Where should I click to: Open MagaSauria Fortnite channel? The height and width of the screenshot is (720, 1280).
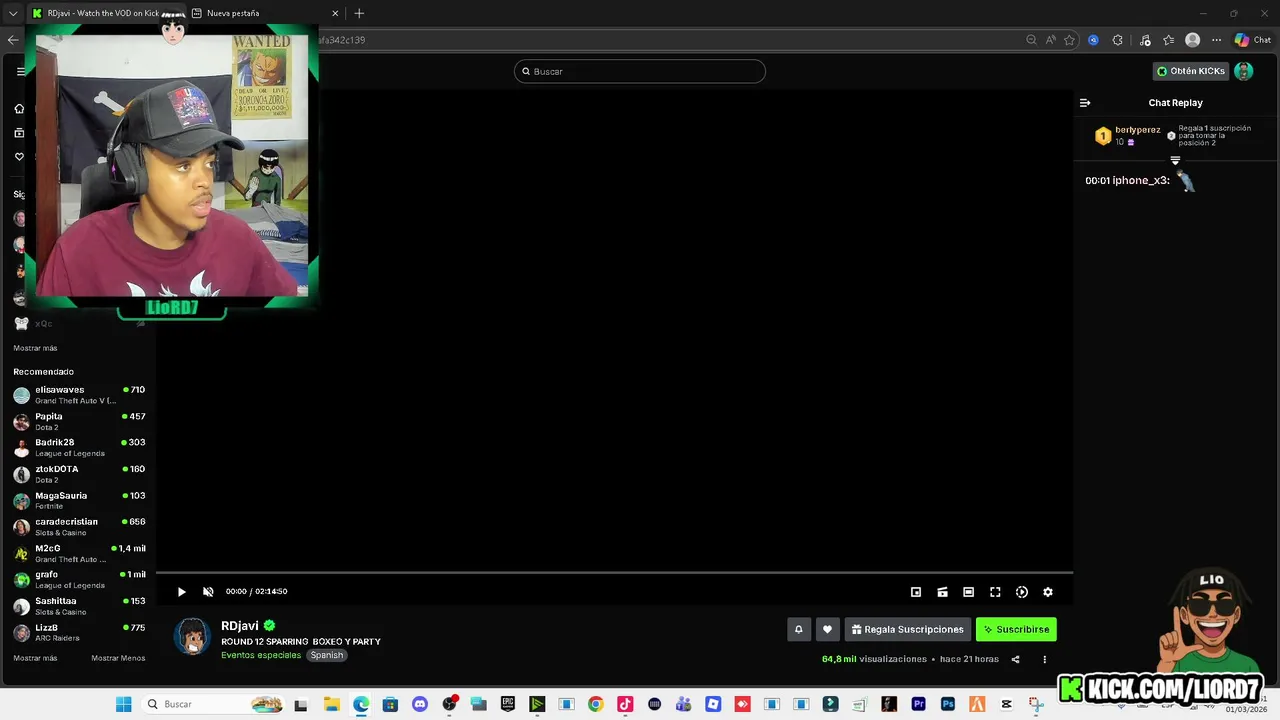click(x=79, y=500)
